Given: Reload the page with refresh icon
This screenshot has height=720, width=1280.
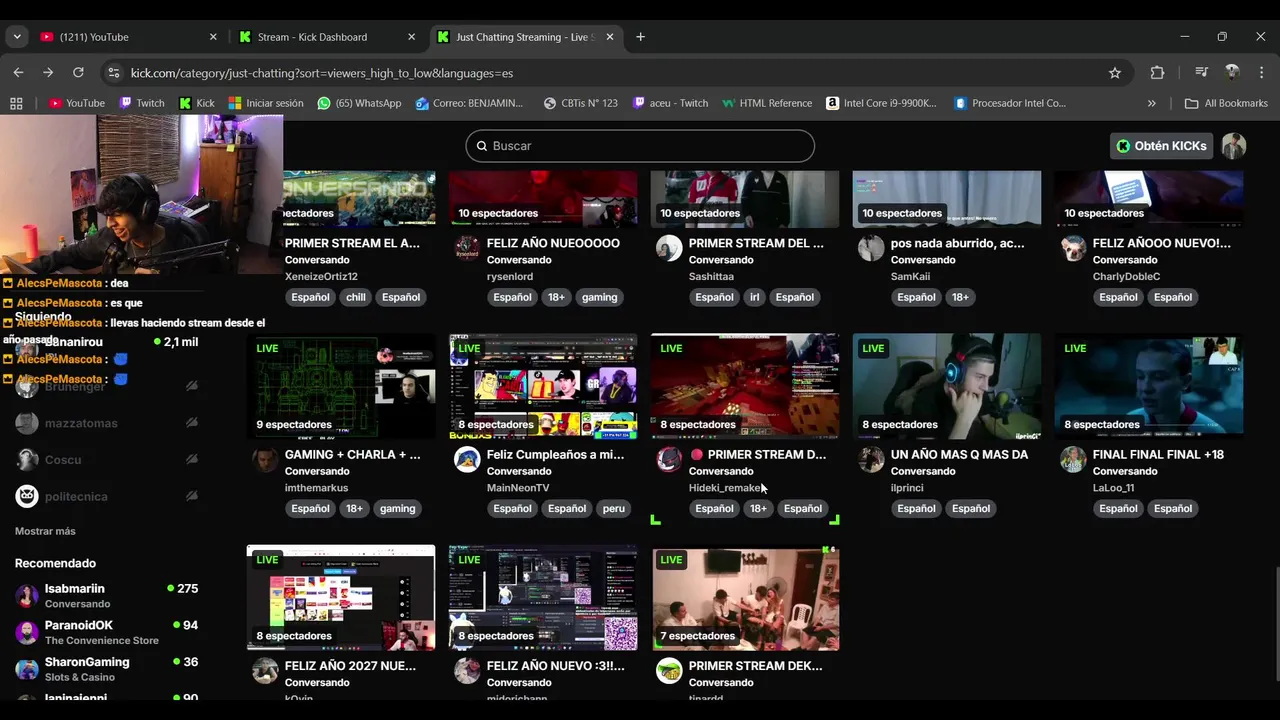Looking at the screenshot, I should 78,72.
